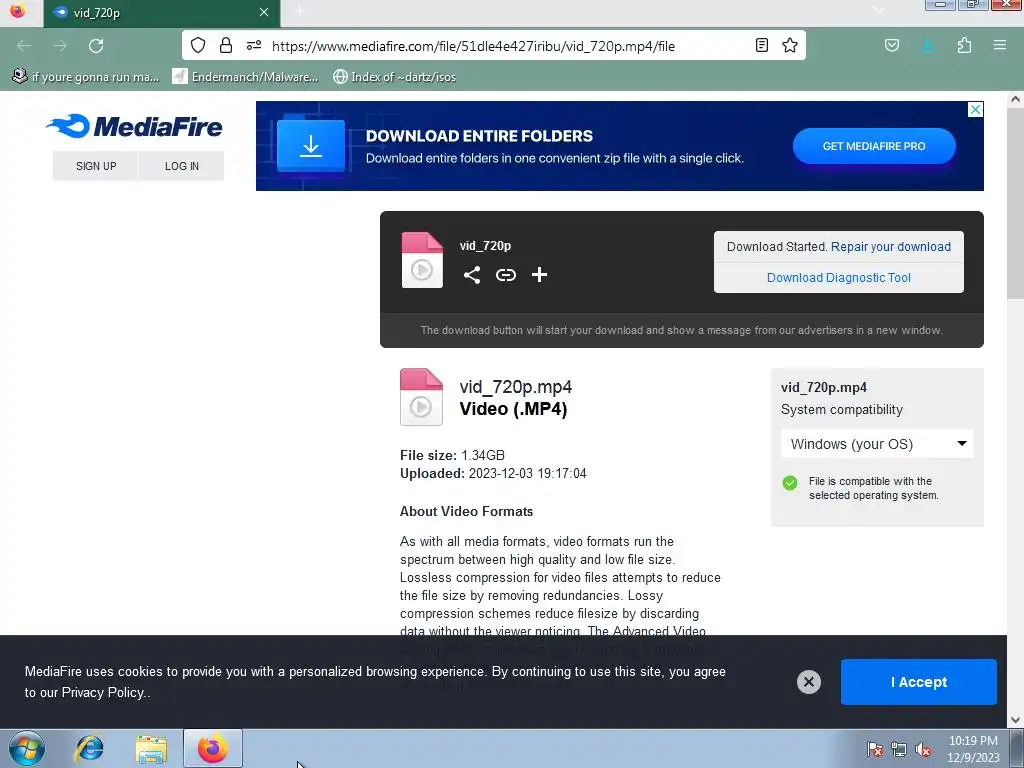Viewport: 1024px width, 768px height.
Task: Click the padlock site security icon
Action: click(x=226, y=45)
